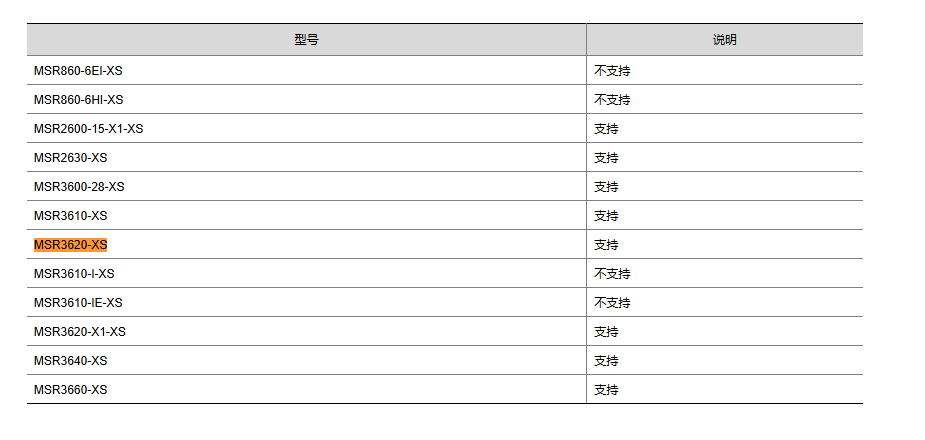Screen dimensions: 925x440
Task: Click the 支持 status beside MSR2630-XS
Action: [606, 158]
